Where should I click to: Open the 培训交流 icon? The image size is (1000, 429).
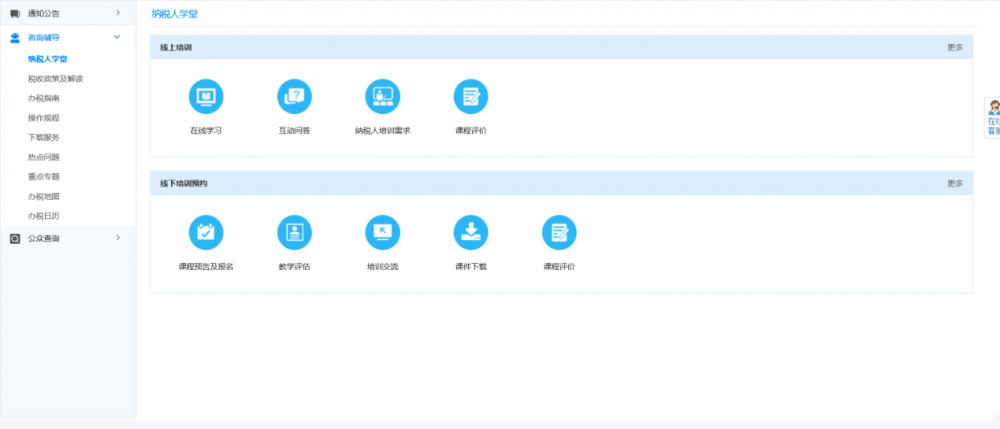point(382,233)
